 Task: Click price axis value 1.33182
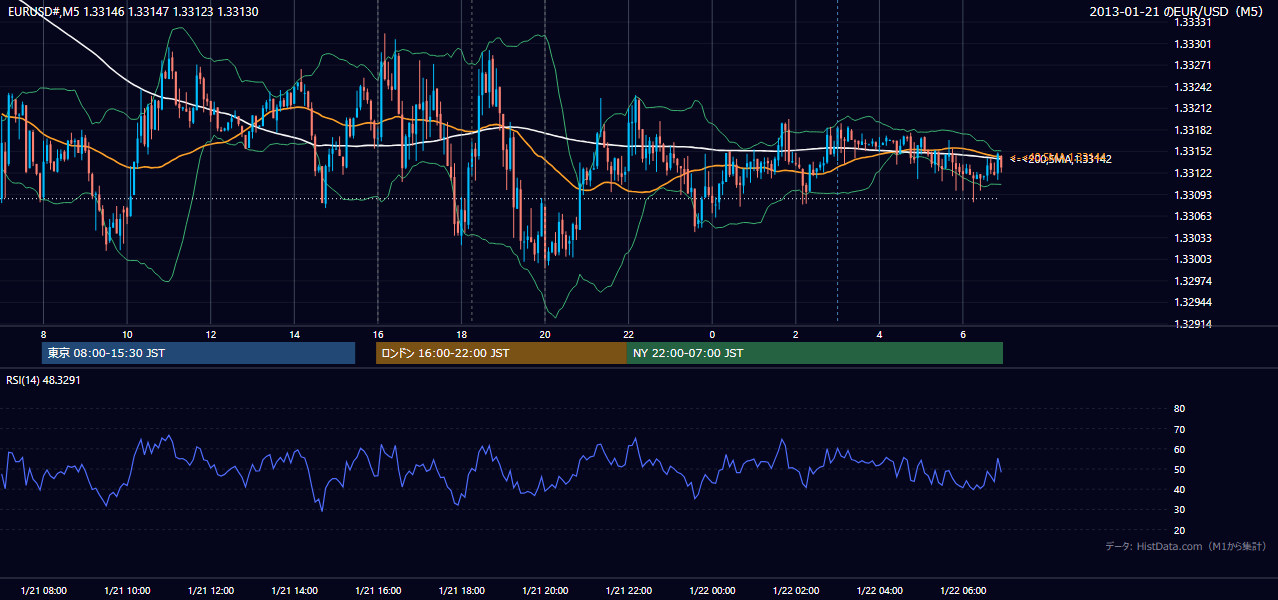[x=1193, y=130]
